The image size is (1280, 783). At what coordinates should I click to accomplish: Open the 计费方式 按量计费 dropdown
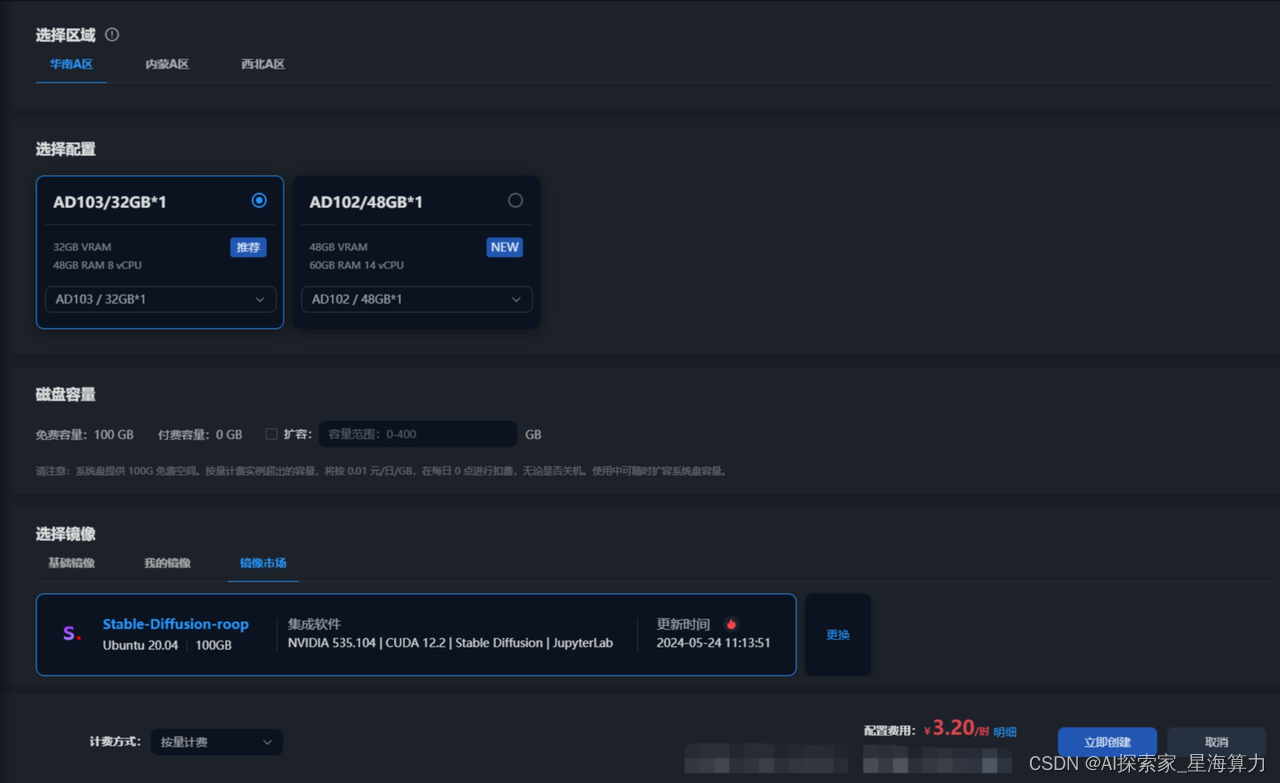coord(216,742)
